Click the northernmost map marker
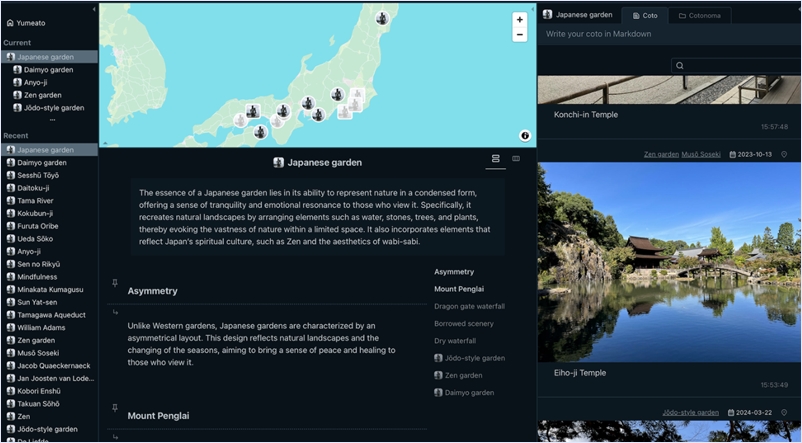 (x=382, y=18)
